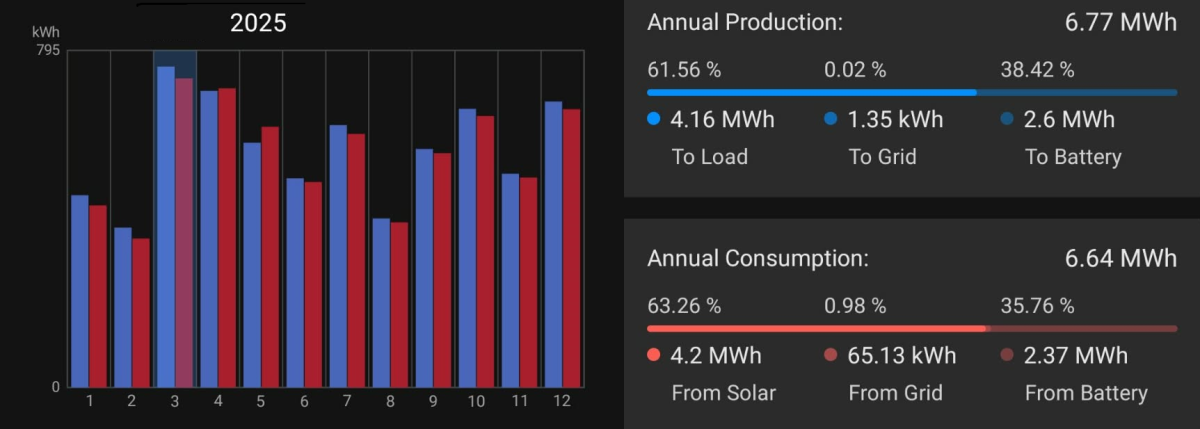Click the Annual Production blue progress bar
The image size is (1200, 429).
coord(811,92)
